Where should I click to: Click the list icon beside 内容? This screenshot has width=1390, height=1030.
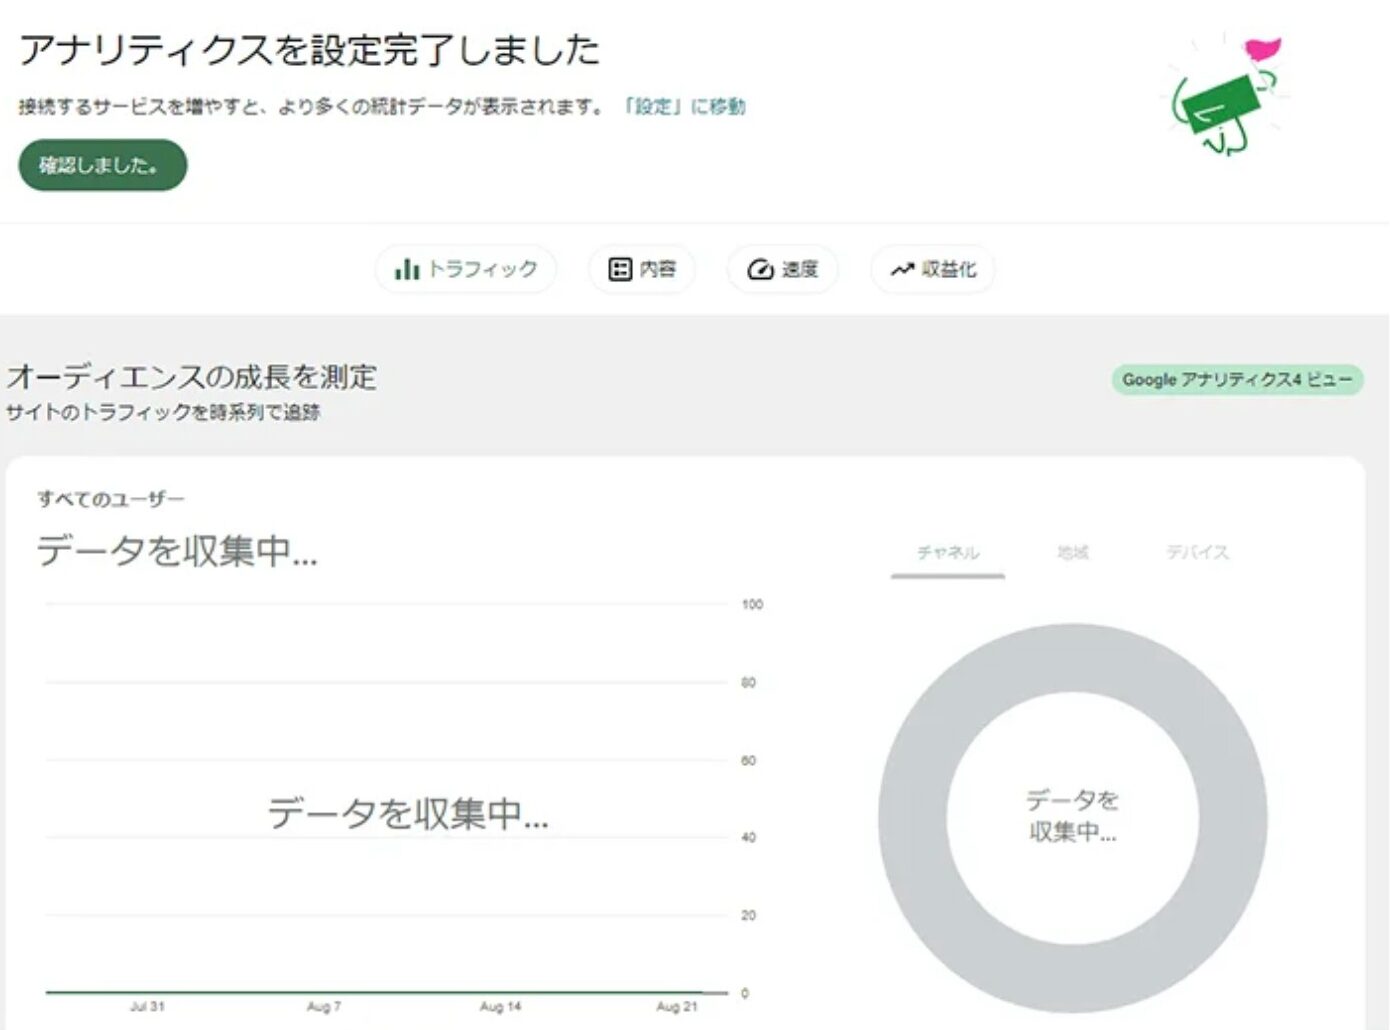point(620,269)
